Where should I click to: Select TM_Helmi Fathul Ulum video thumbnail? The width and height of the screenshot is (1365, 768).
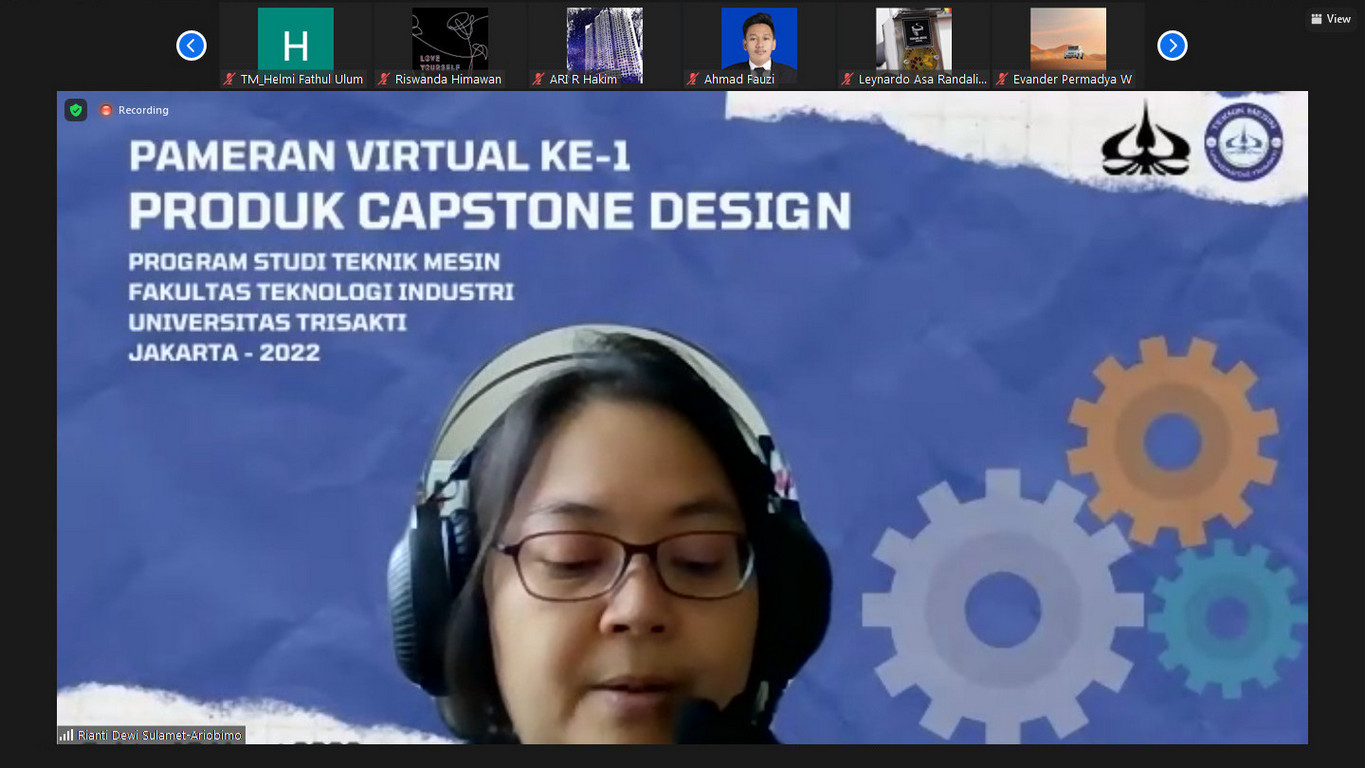pos(296,46)
